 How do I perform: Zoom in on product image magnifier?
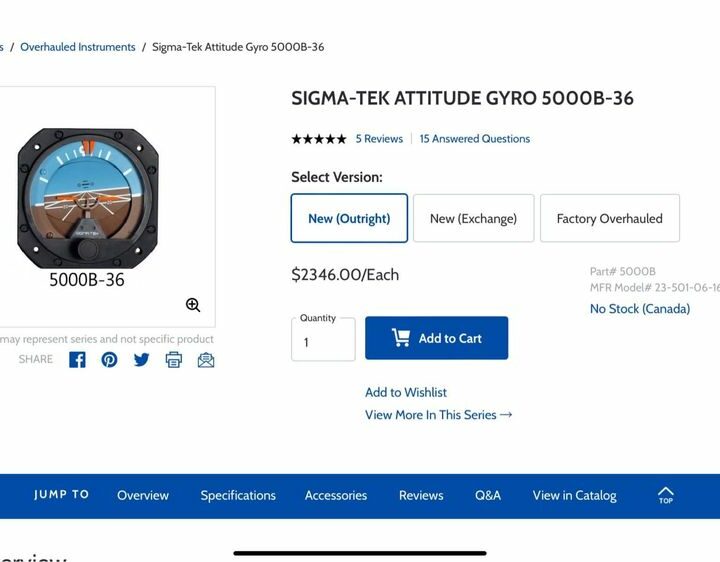coord(193,305)
